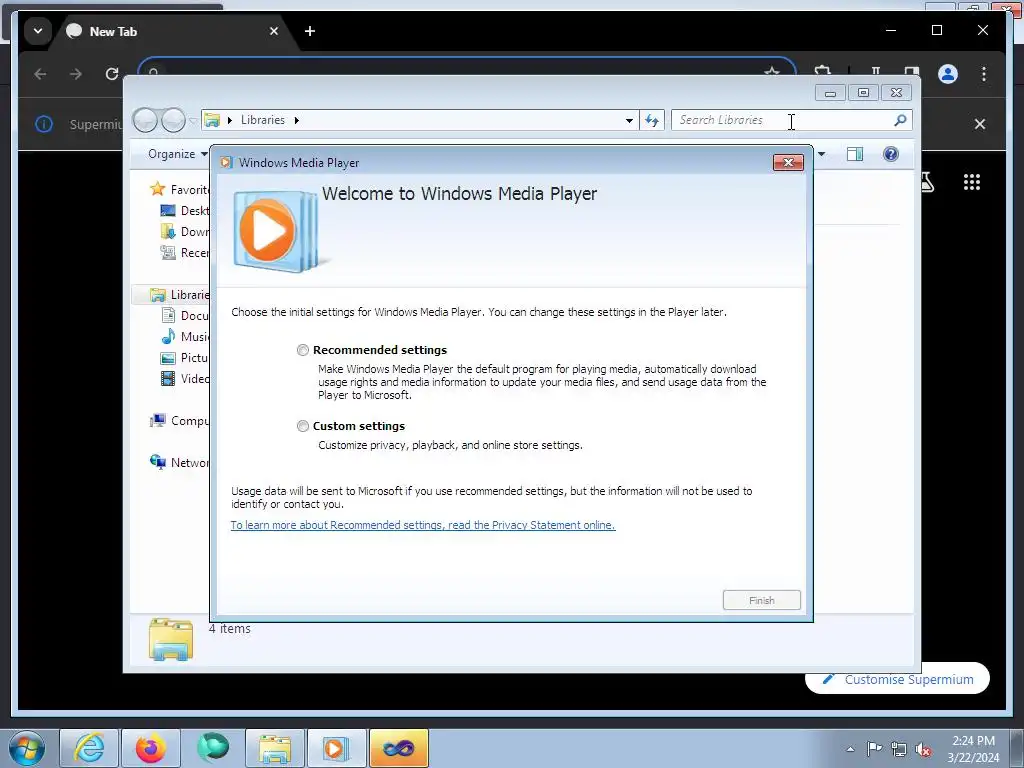Click the info icon on Supermium bar
This screenshot has height=768, width=1024.
44,124
